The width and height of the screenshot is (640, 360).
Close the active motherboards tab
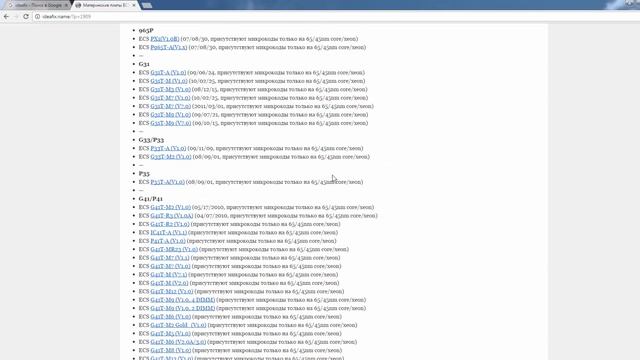pos(133,5)
